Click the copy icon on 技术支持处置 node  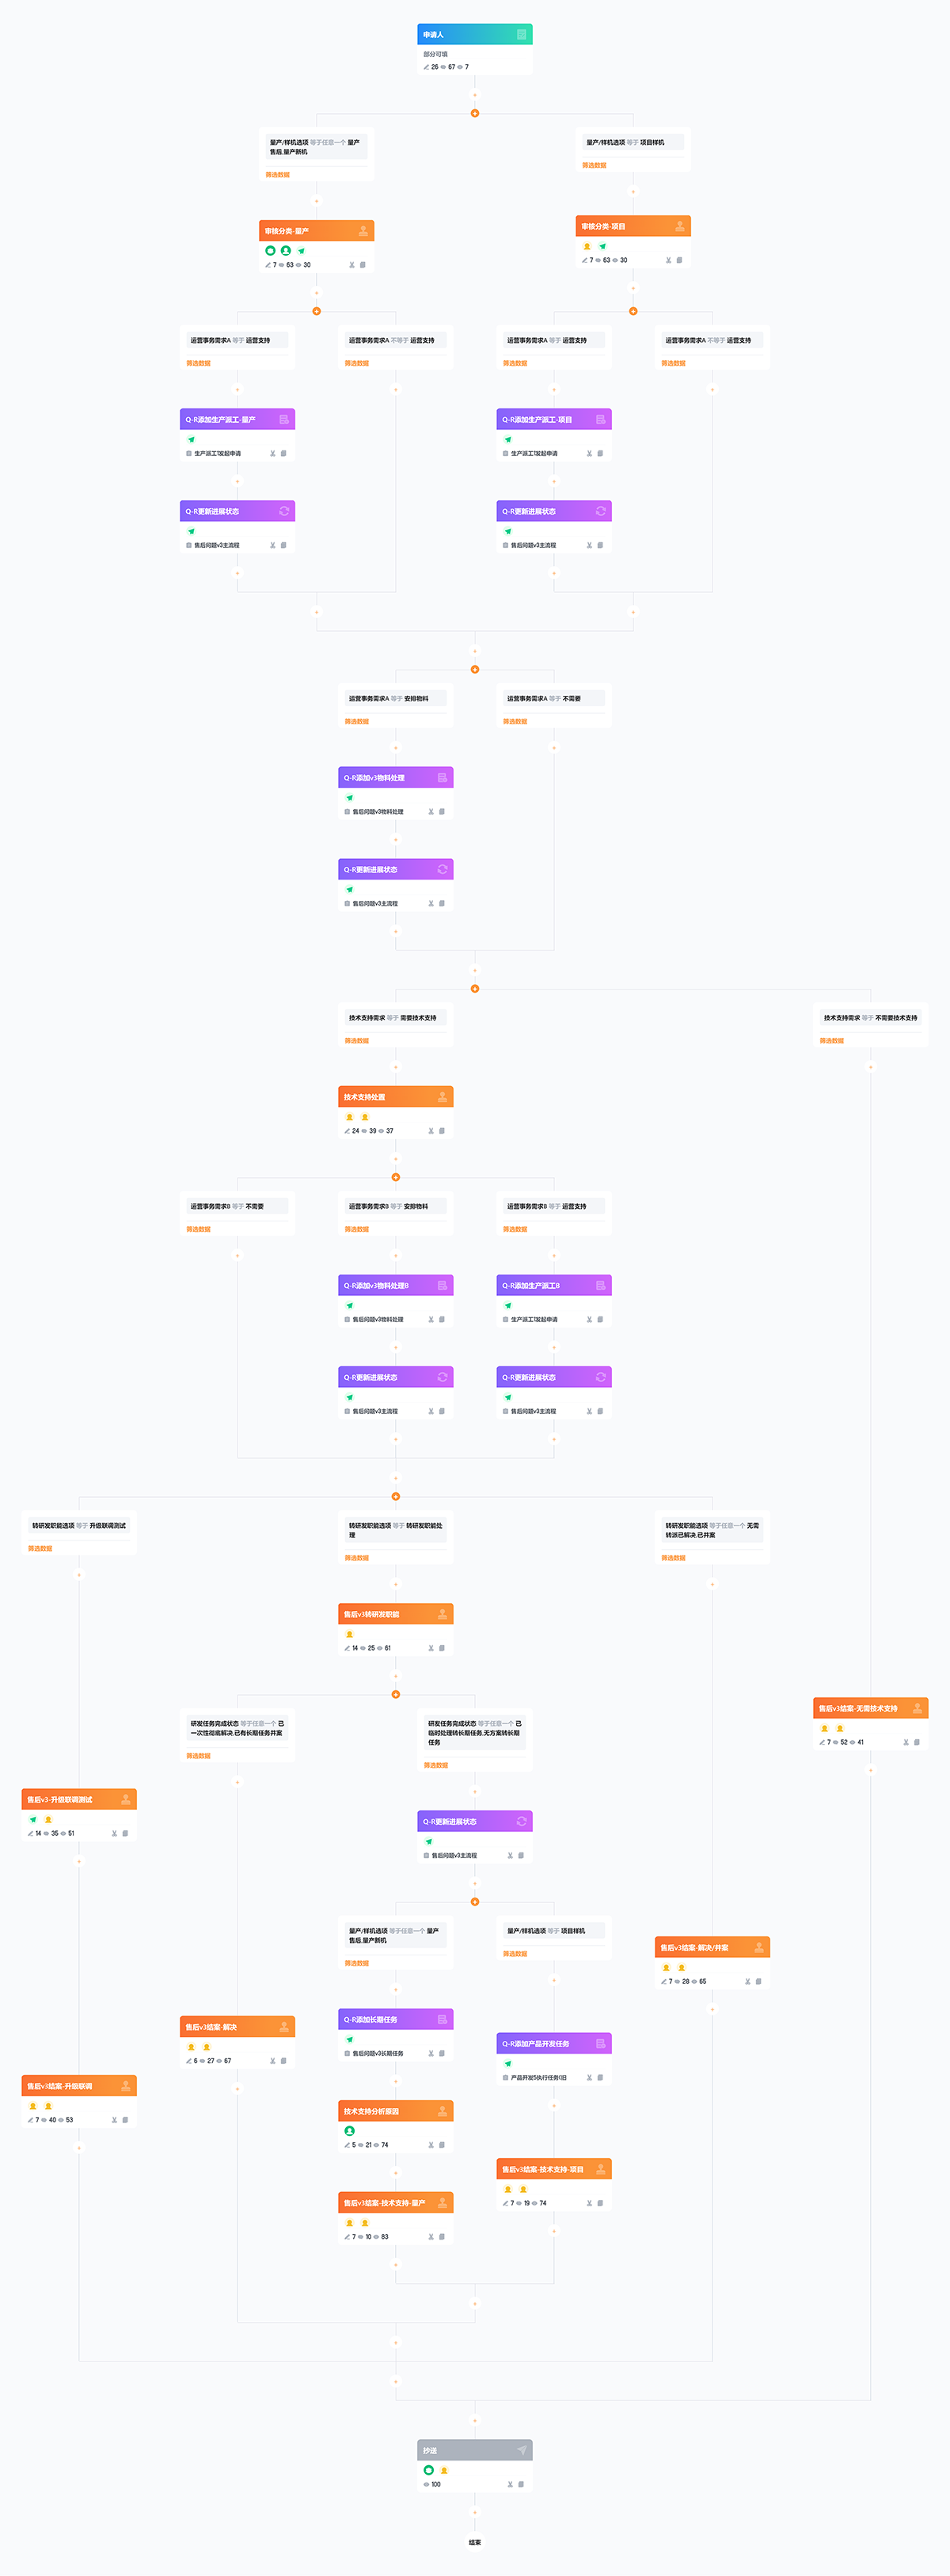pyautogui.click(x=442, y=1131)
